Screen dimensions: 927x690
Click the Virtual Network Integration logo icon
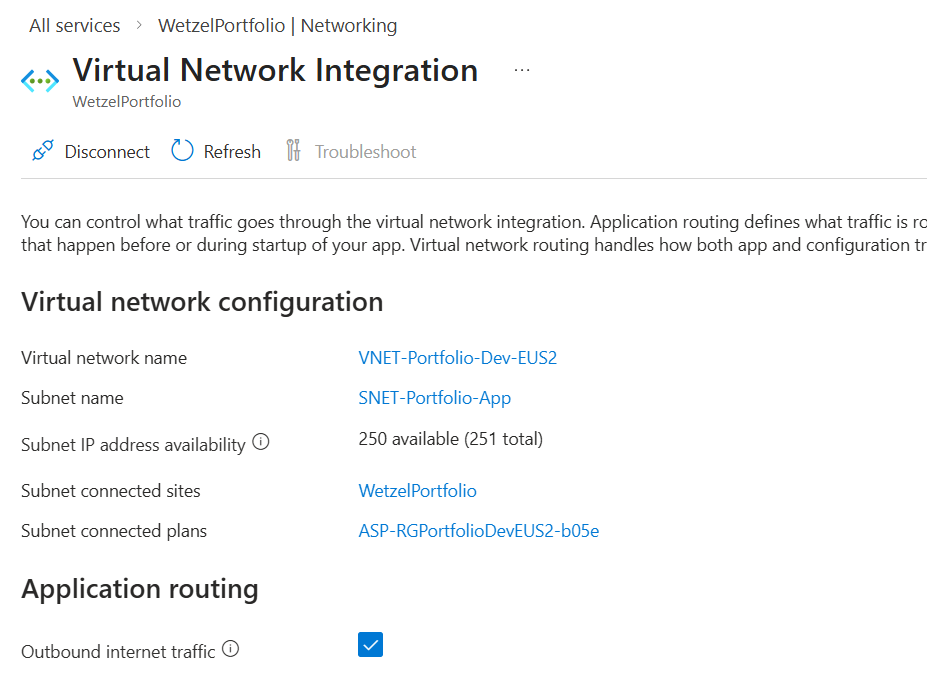click(x=40, y=81)
